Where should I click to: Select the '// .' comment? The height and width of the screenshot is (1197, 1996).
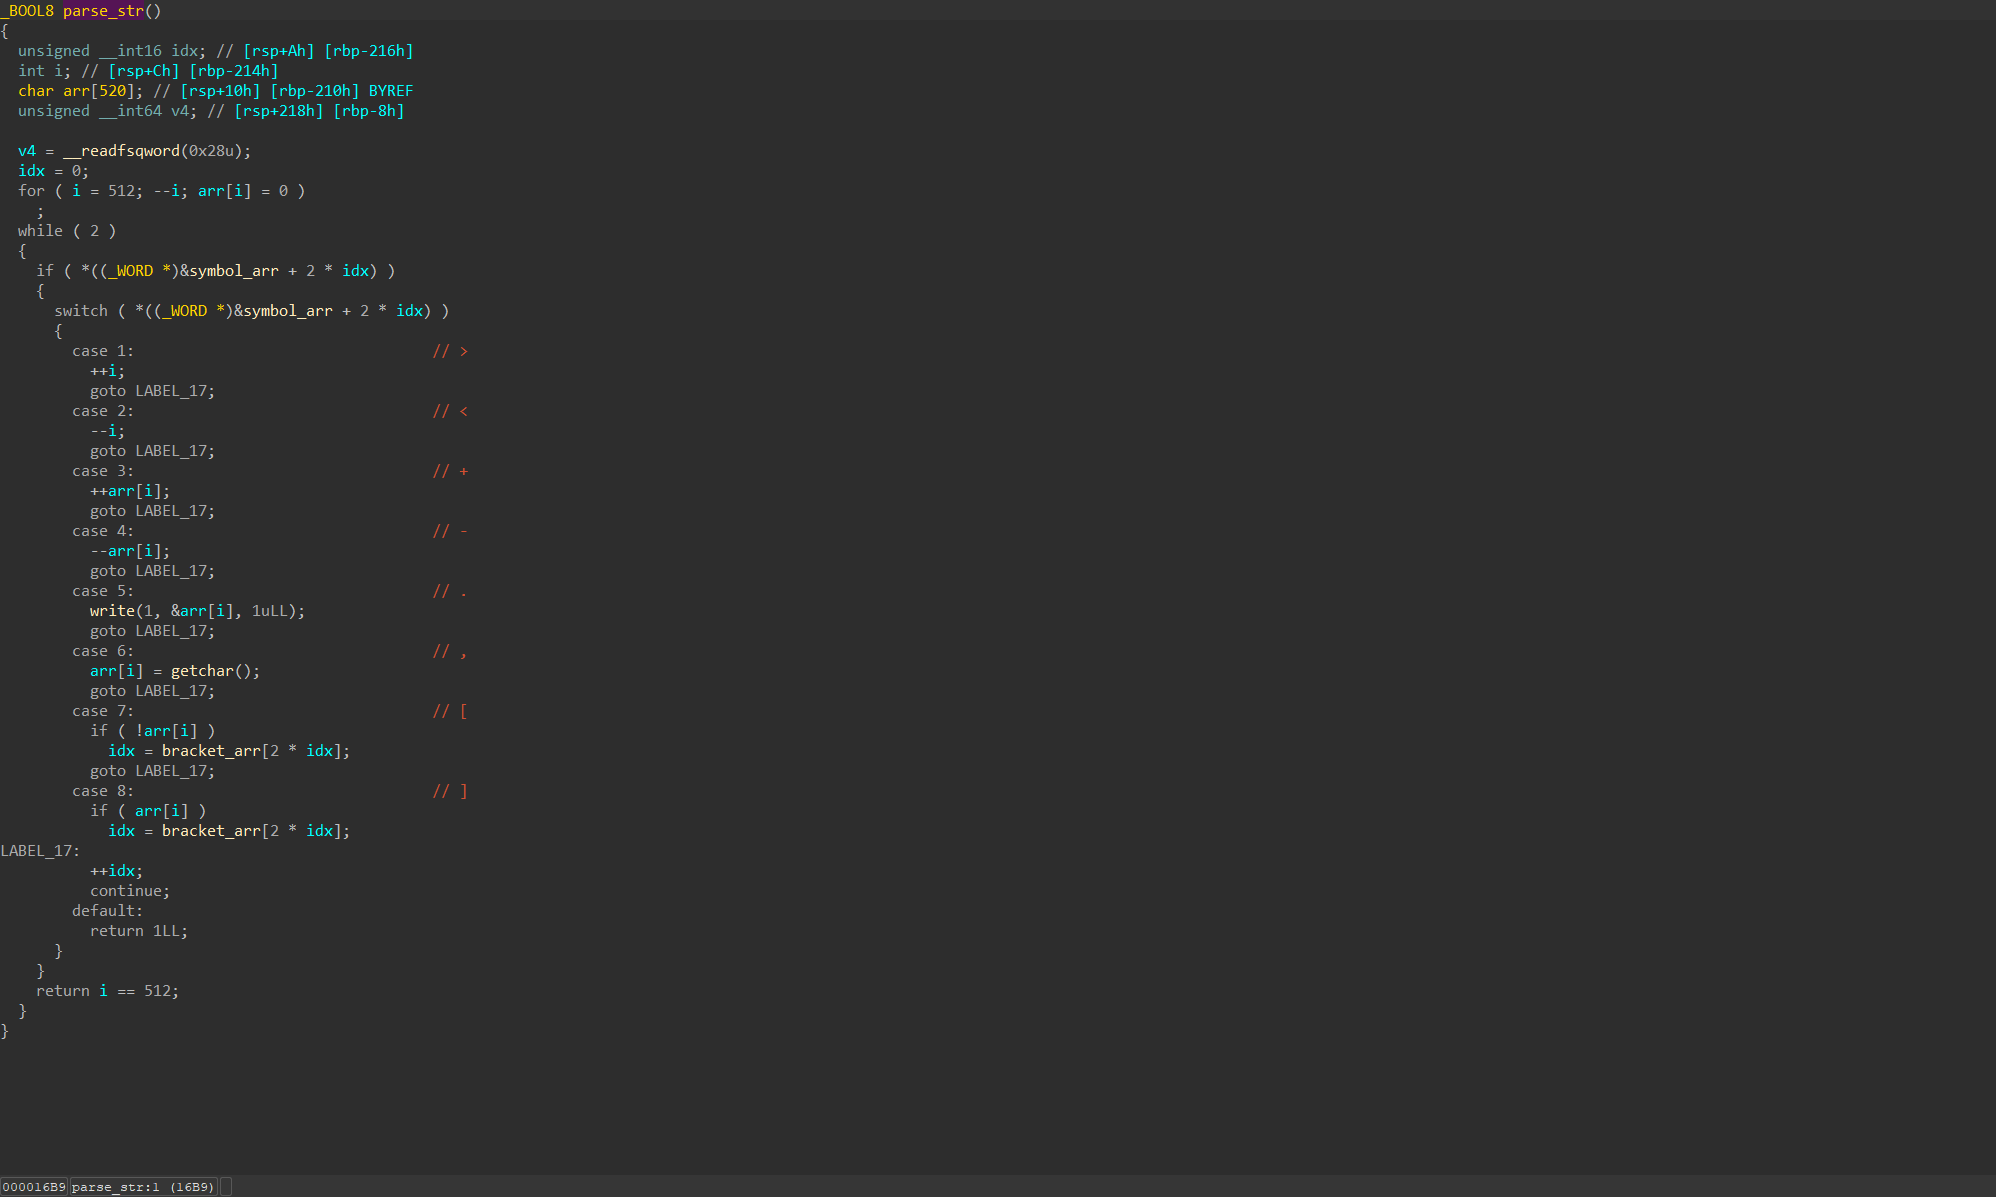pos(450,591)
